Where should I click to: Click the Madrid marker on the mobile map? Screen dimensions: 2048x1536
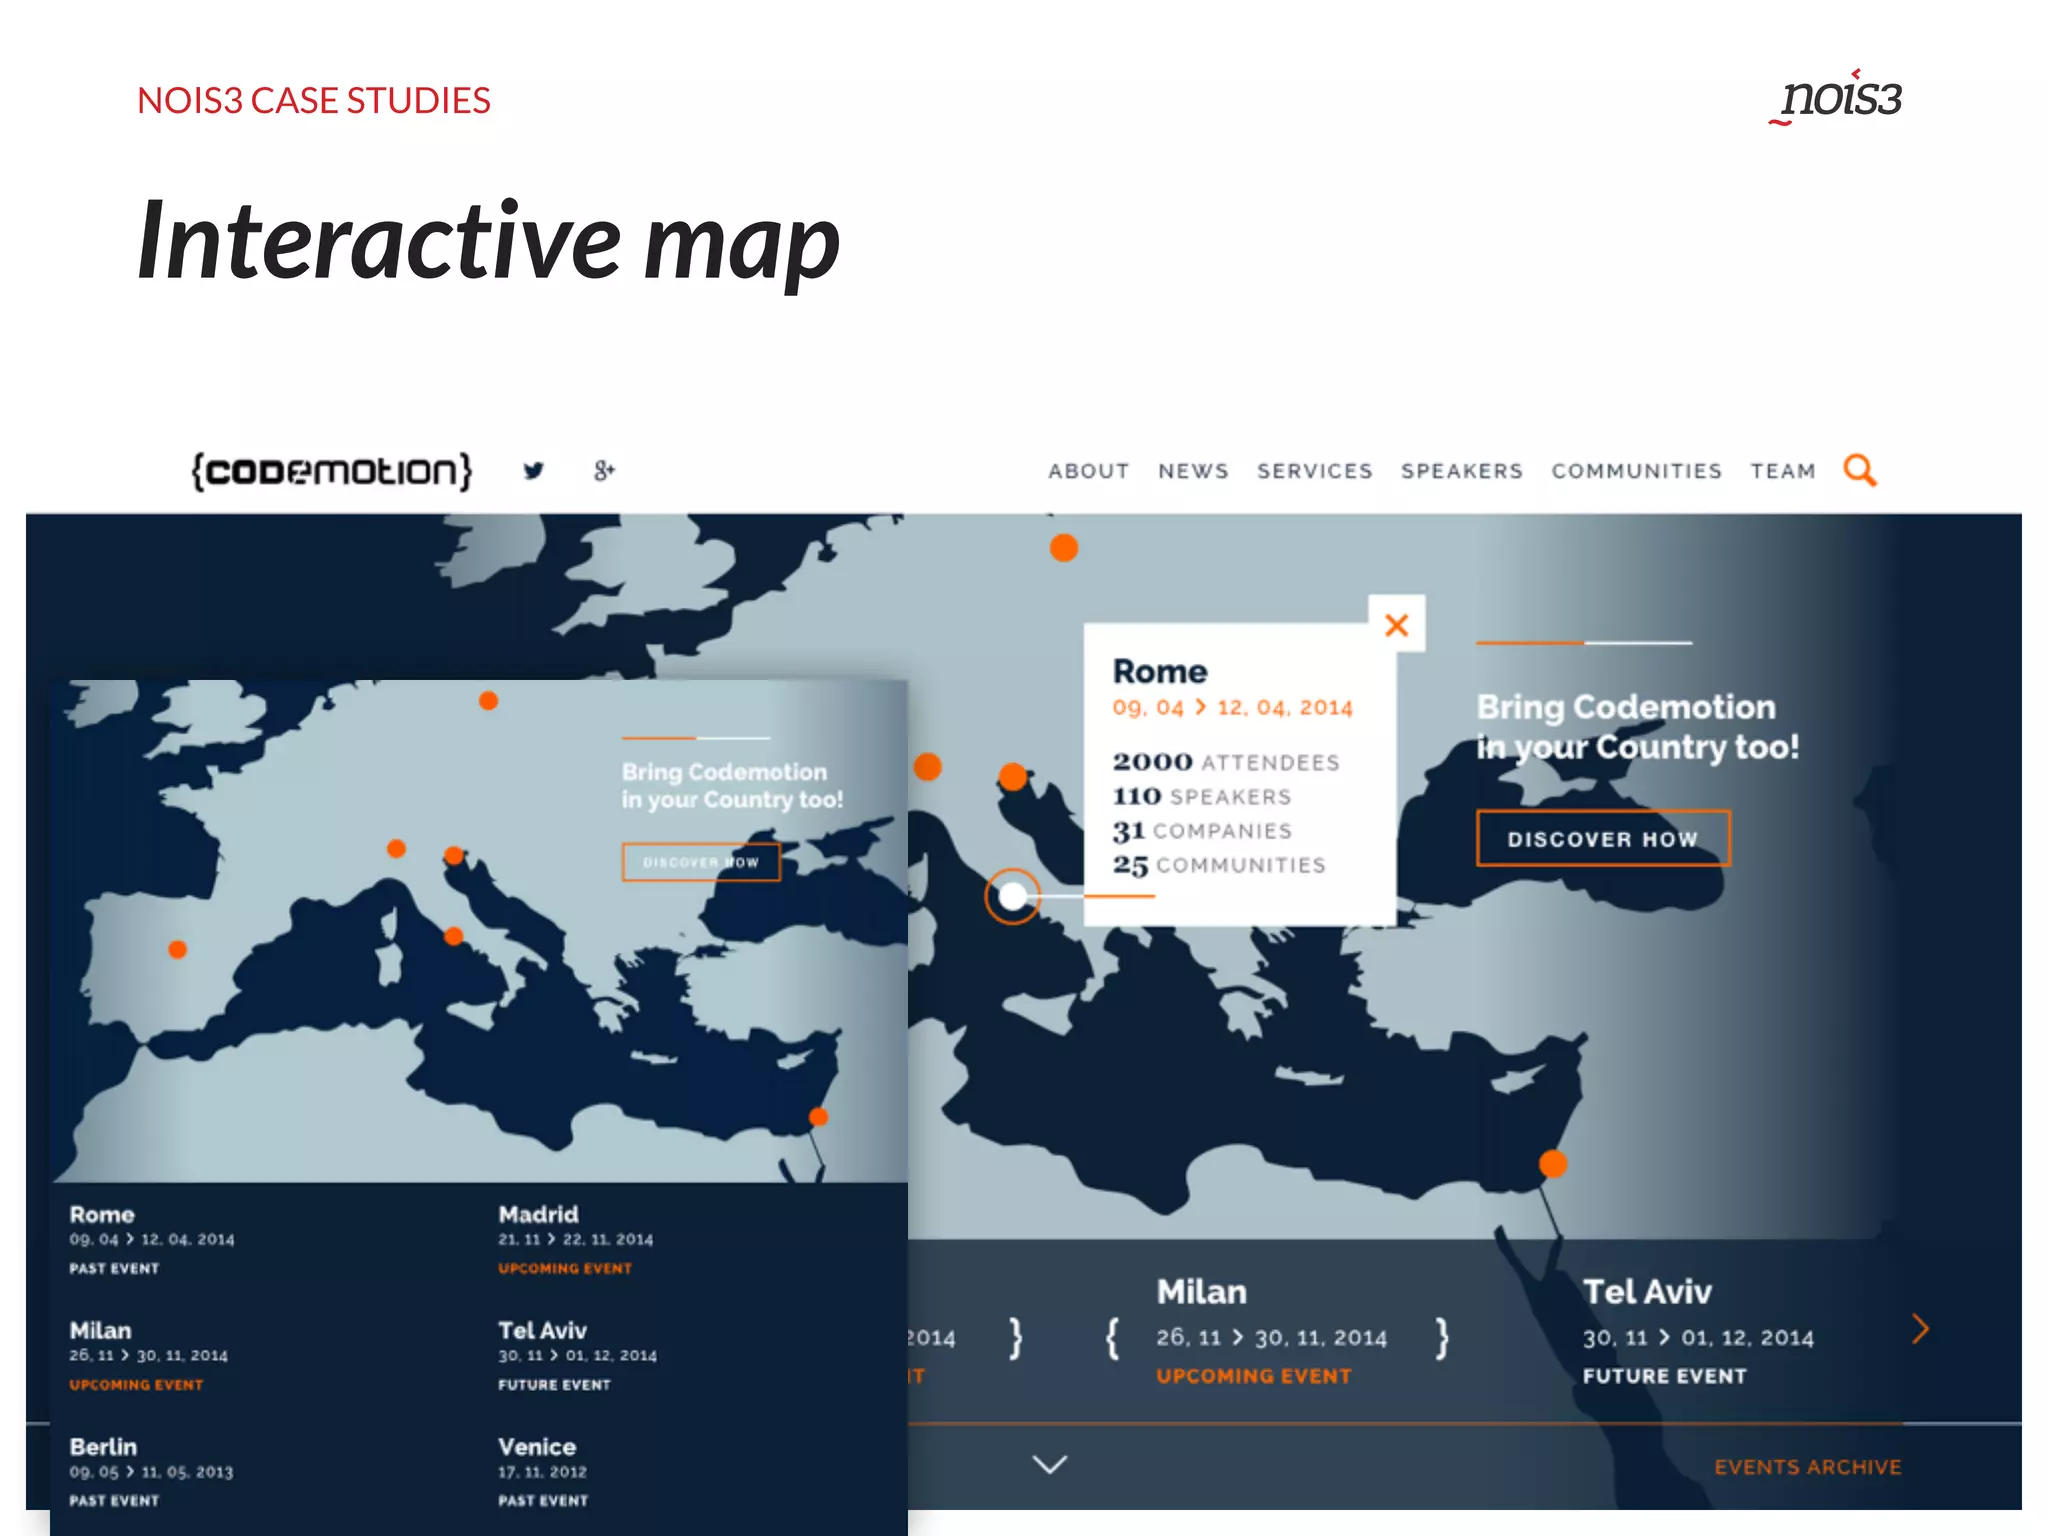click(178, 949)
